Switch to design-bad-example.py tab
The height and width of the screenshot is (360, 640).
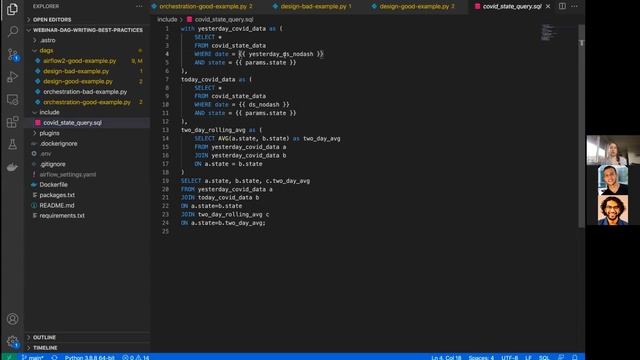(x=313, y=7)
